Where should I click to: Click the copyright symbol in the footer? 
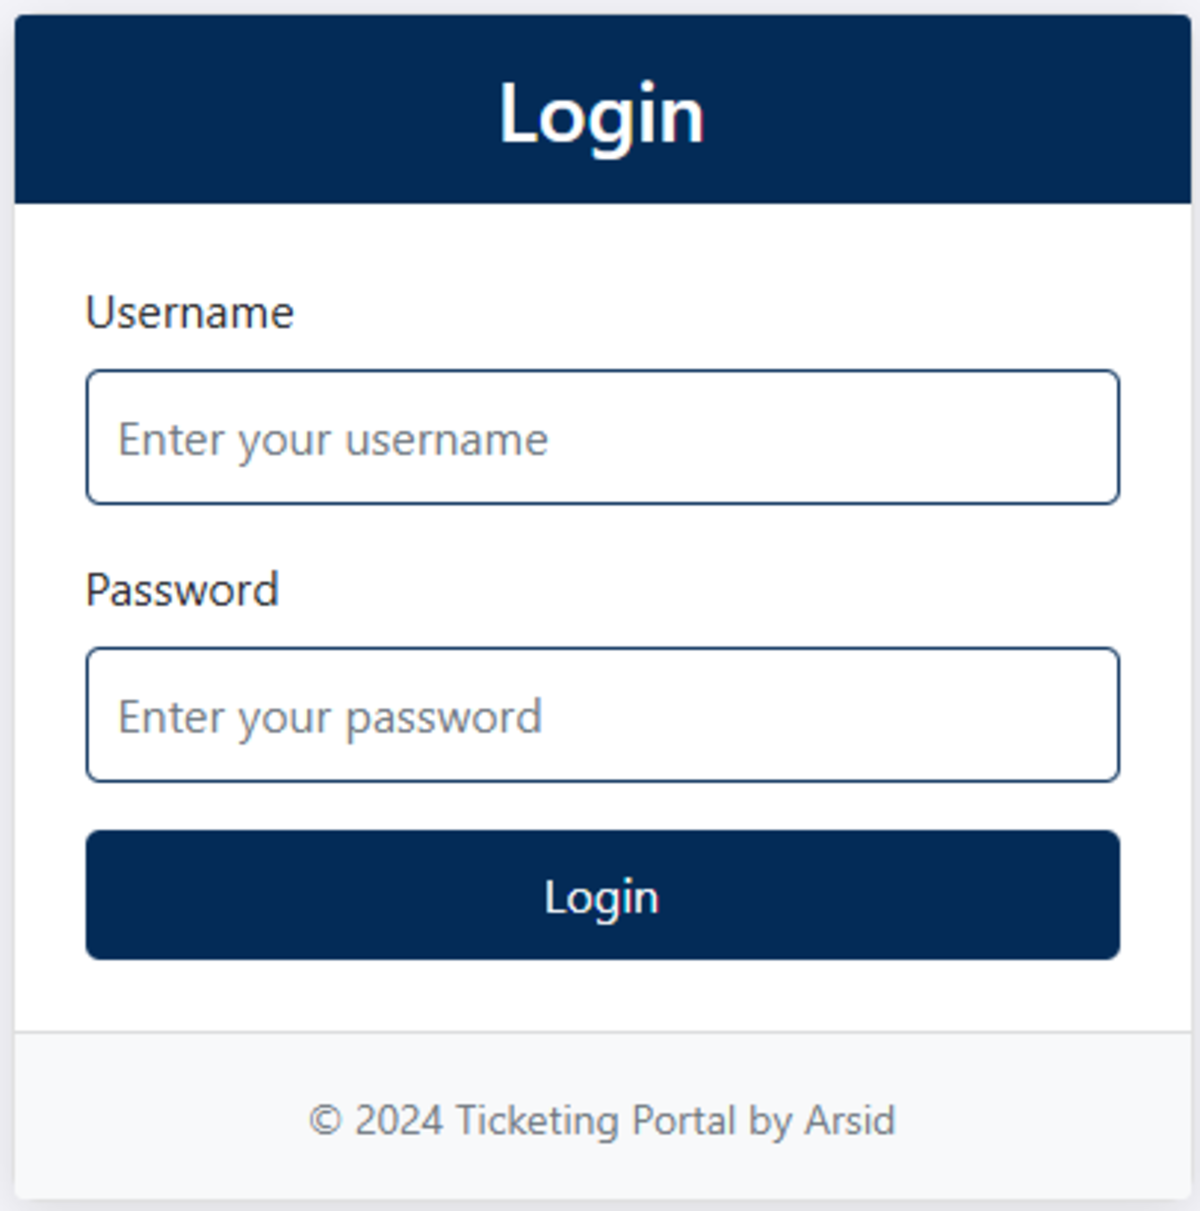325,1120
